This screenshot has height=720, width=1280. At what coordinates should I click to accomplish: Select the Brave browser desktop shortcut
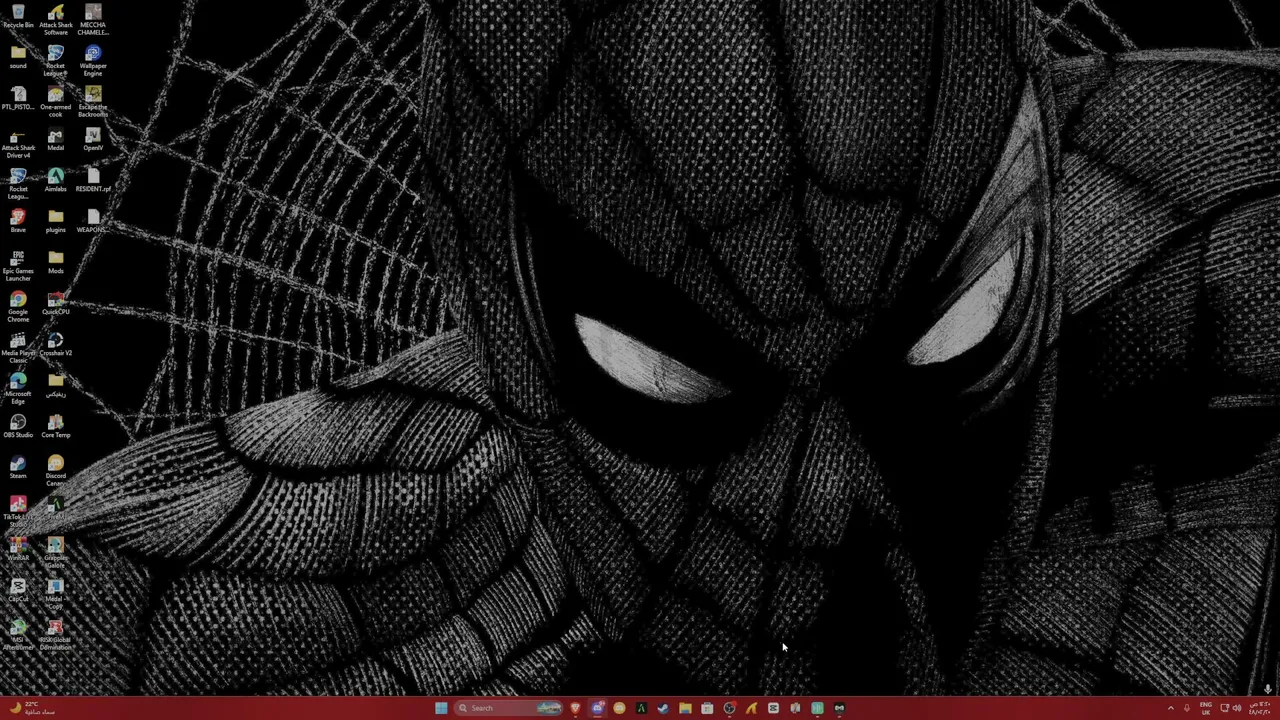click(x=18, y=221)
